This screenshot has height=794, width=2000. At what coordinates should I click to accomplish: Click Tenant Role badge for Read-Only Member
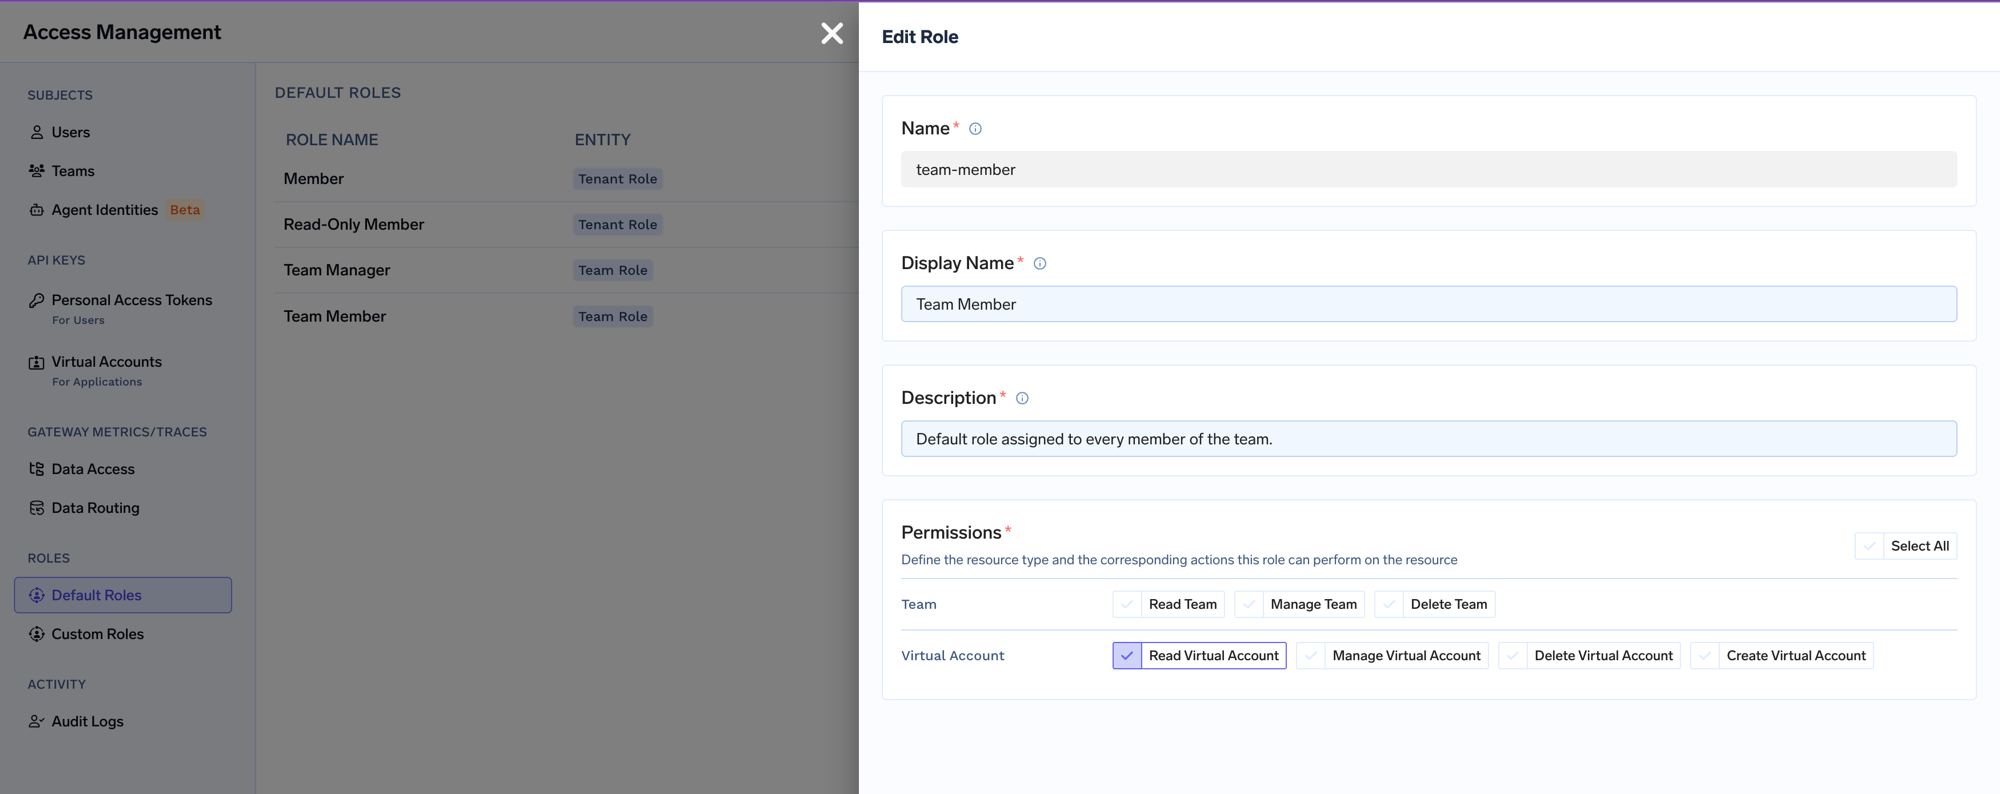coord(617,225)
